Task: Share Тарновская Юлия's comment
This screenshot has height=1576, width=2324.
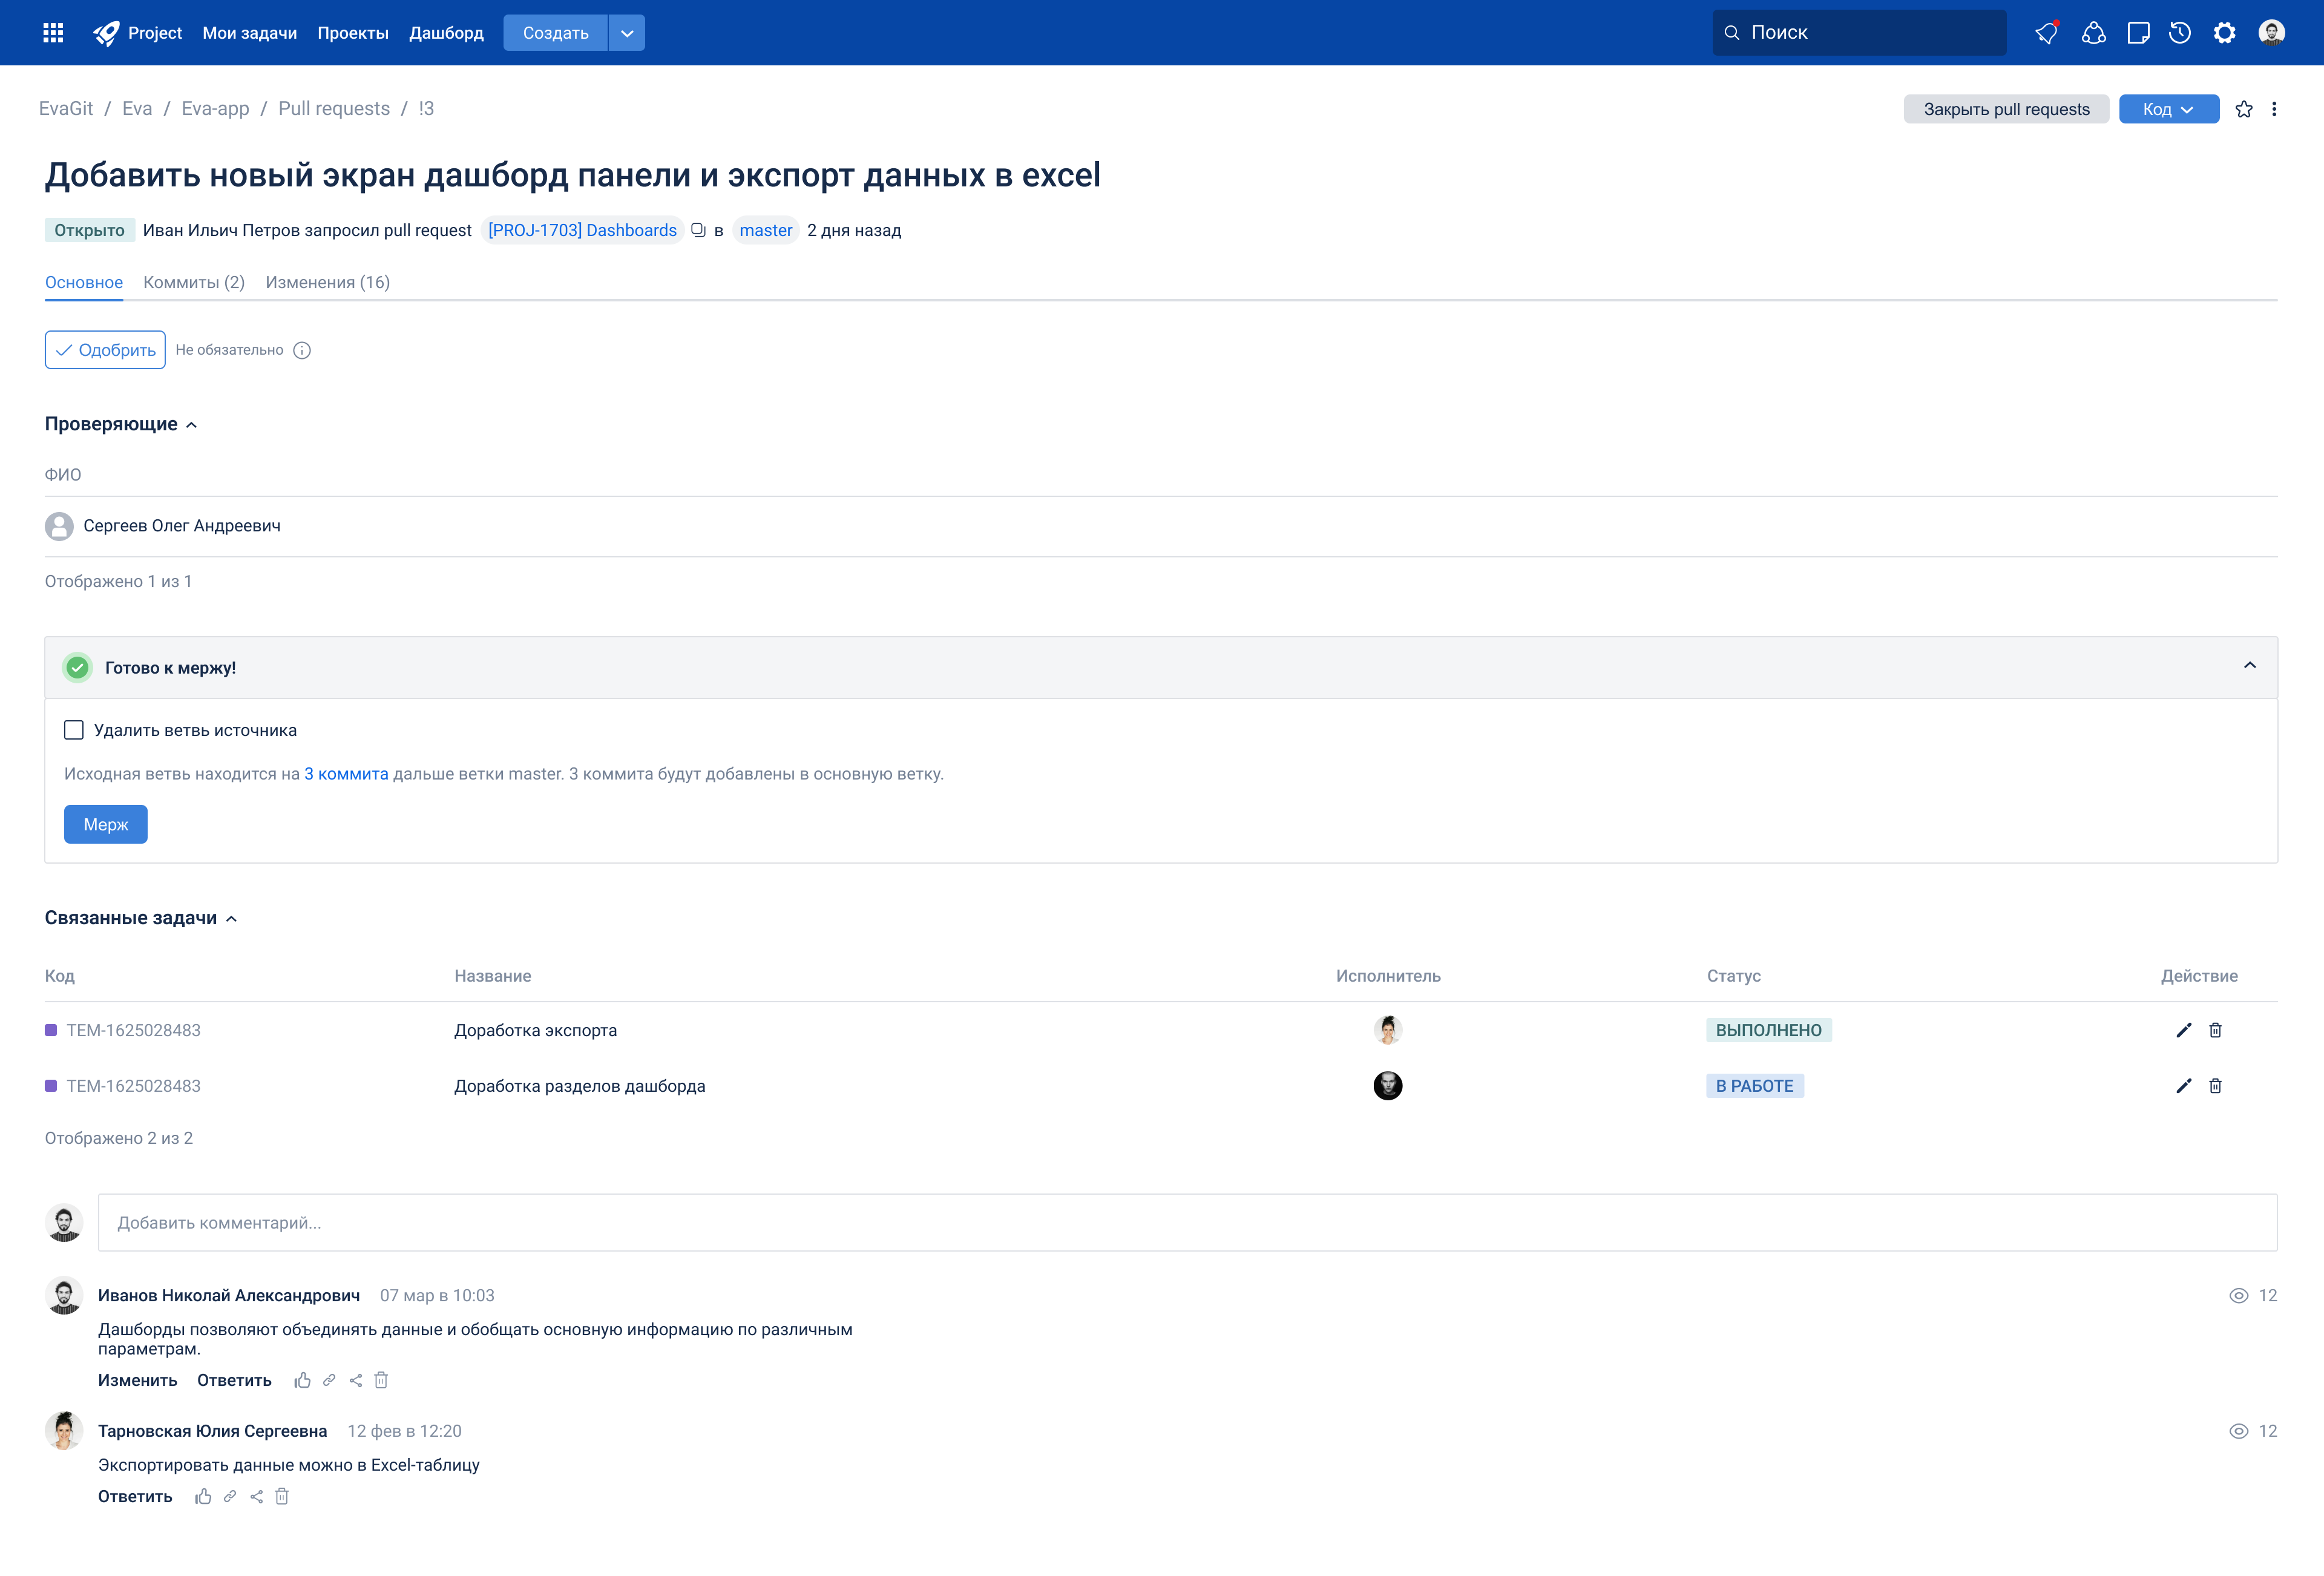Action: 257,1496
